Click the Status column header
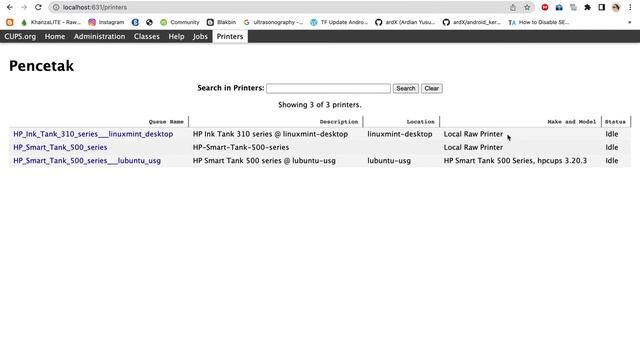This screenshot has height=360, width=640. (x=615, y=122)
